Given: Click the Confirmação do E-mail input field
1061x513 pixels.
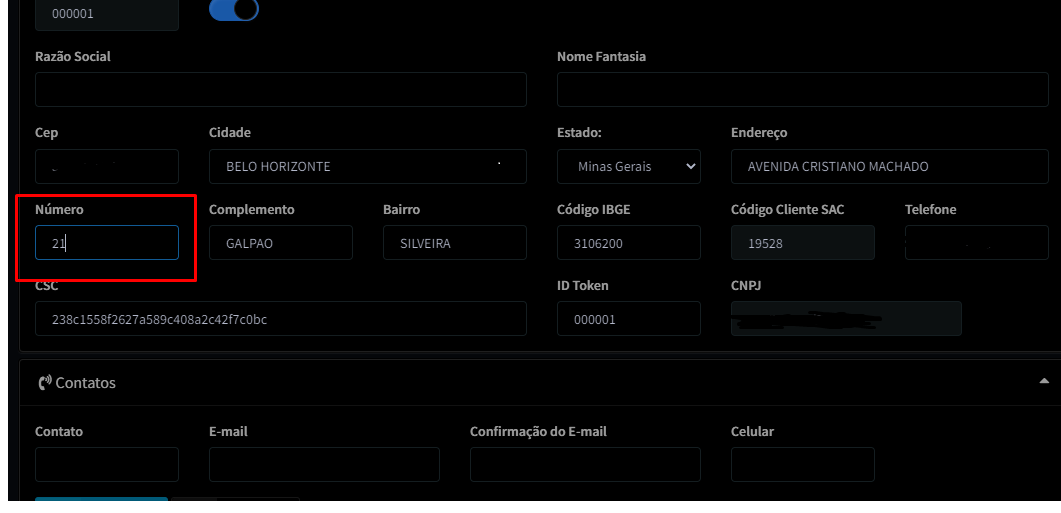Looking at the screenshot, I should [x=585, y=464].
